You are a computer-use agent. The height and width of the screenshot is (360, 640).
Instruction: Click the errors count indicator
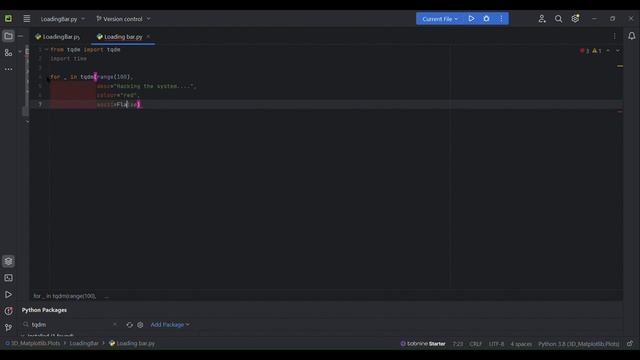pyautogui.click(x=584, y=51)
